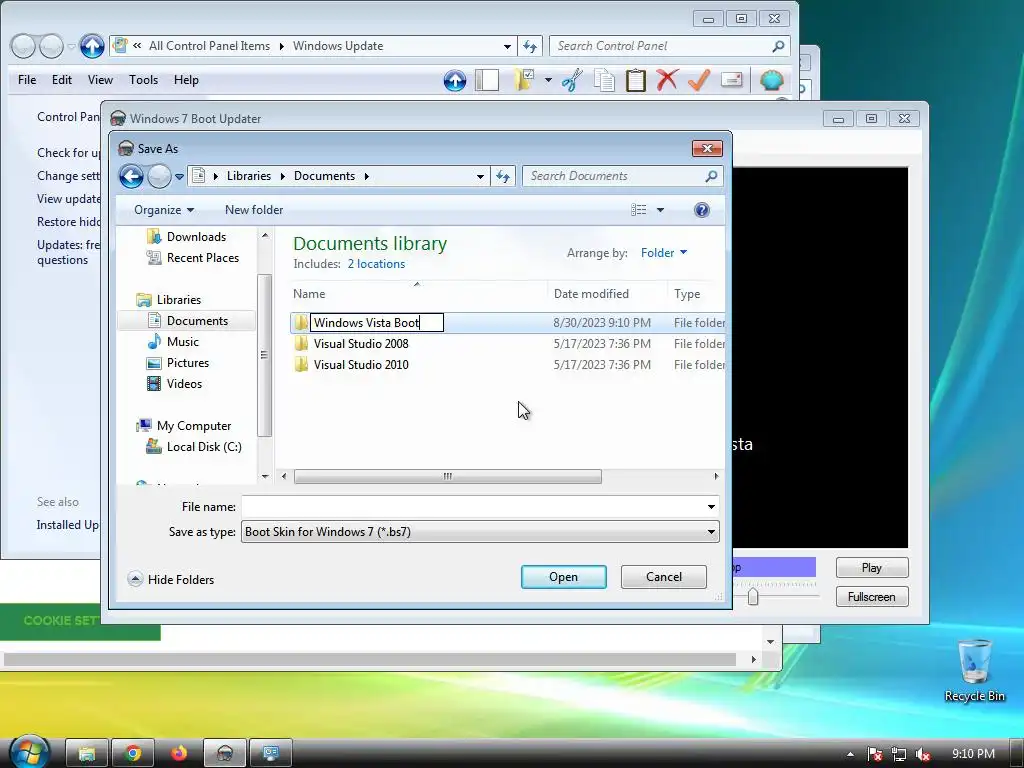Click the refresh icon beside Control Panel address bar
The width and height of the screenshot is (1024, 768).
(x=530, y=46)
